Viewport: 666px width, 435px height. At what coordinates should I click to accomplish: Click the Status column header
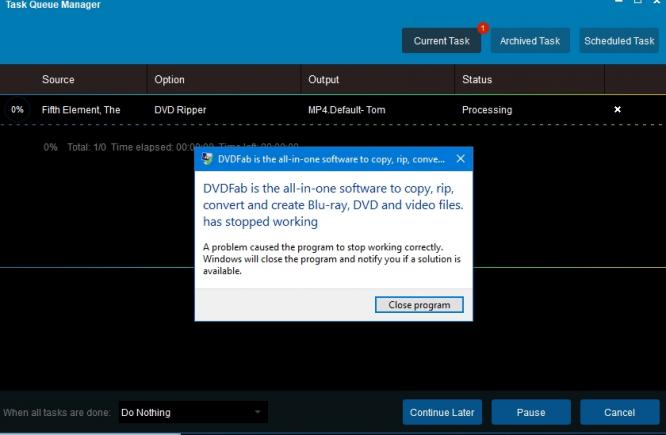tap(477, 79)
